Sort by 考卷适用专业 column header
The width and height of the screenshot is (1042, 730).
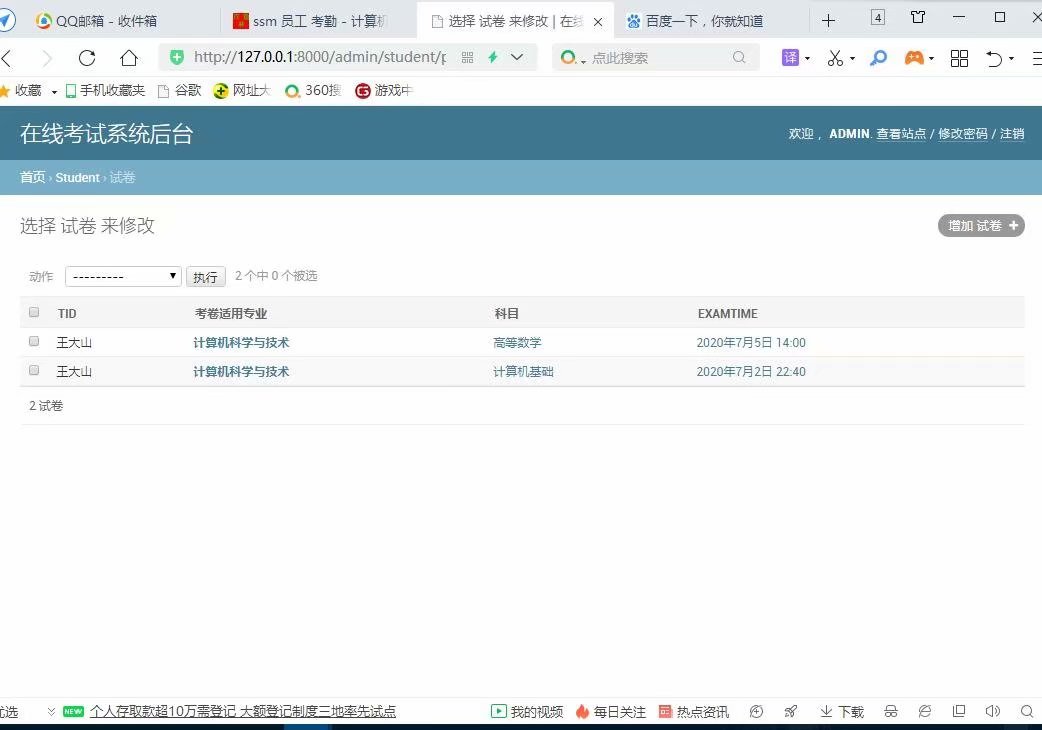click(231, 314)
